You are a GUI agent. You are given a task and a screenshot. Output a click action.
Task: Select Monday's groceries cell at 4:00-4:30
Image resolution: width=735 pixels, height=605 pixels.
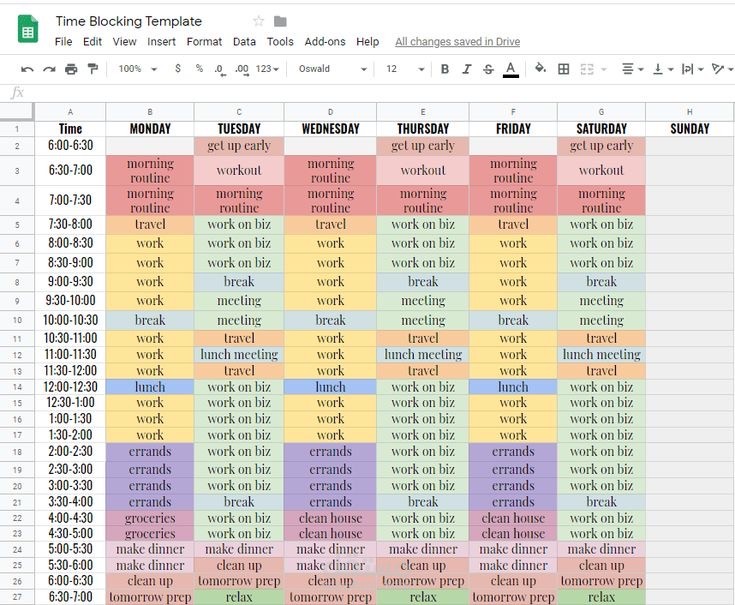point(150,518)
